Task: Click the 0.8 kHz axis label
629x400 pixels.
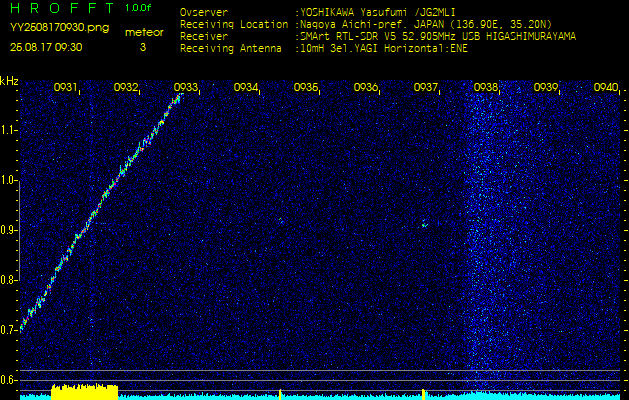Action: tap(9, 280)
